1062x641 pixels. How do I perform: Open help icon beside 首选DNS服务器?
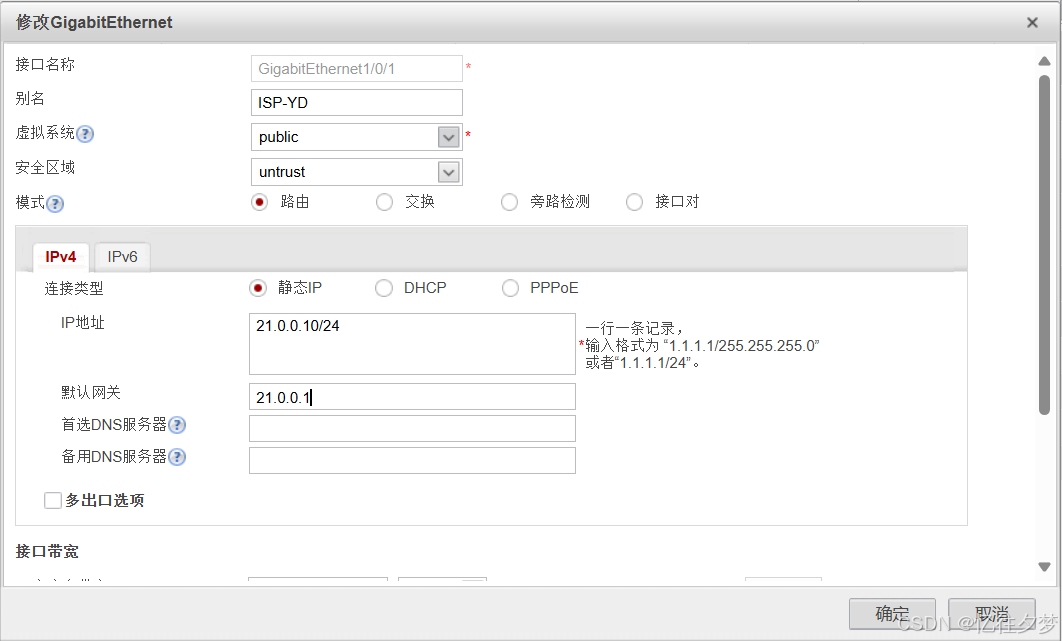point(177,426)
